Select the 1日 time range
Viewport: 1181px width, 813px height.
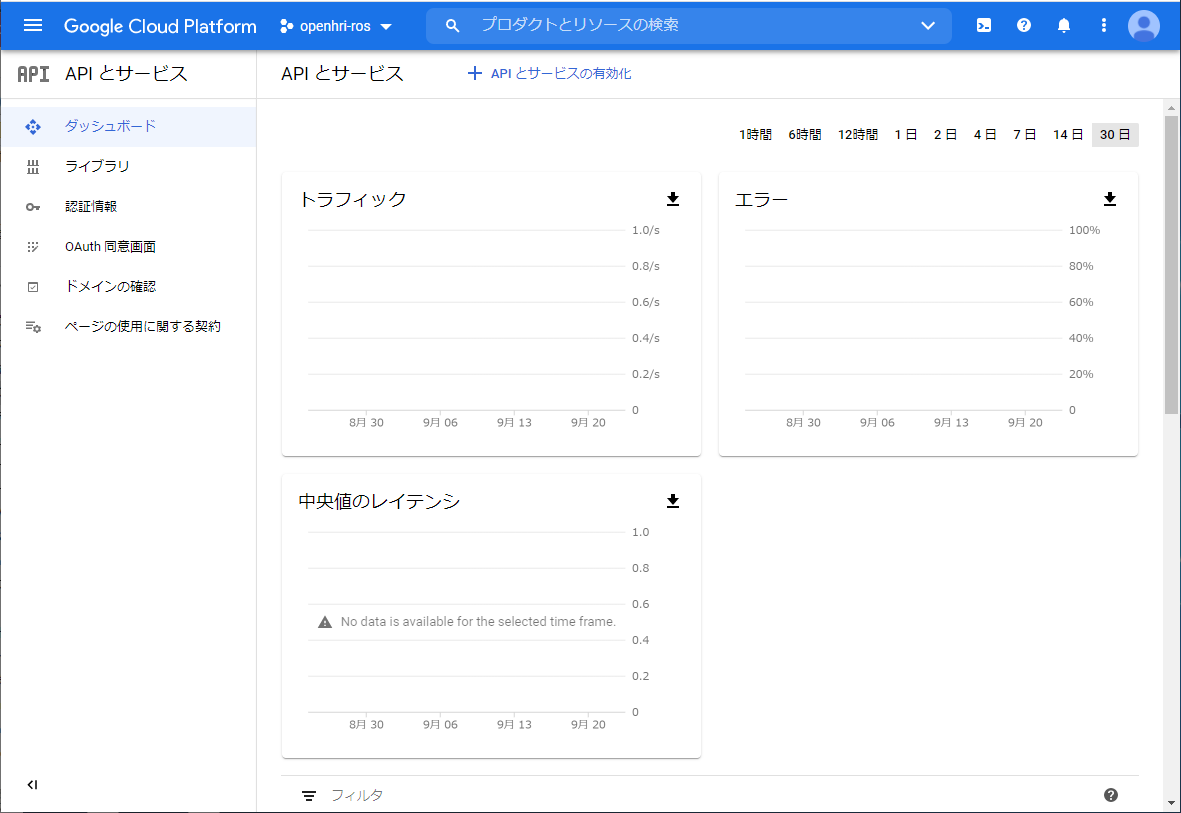coord(906,135)
